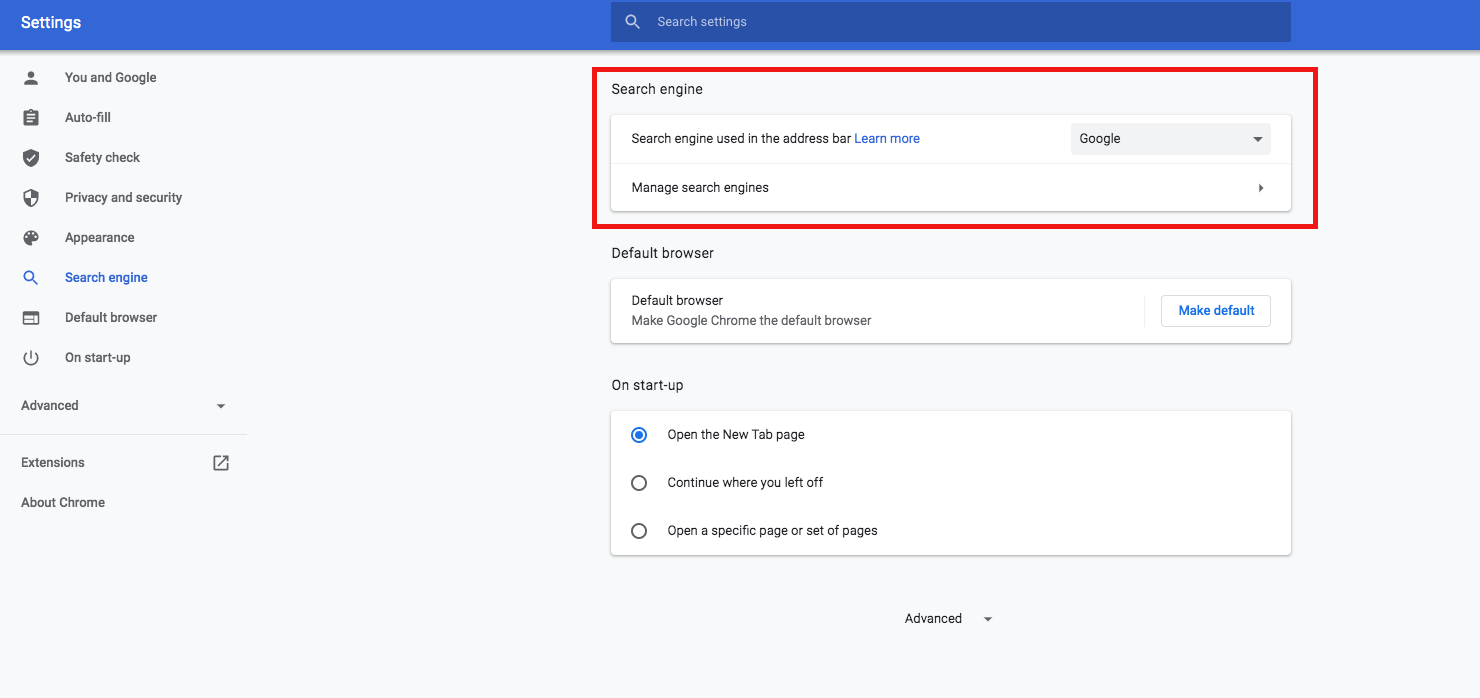Click Manage search engines row
The image size is (1480, 698).
tap(950, 188)
